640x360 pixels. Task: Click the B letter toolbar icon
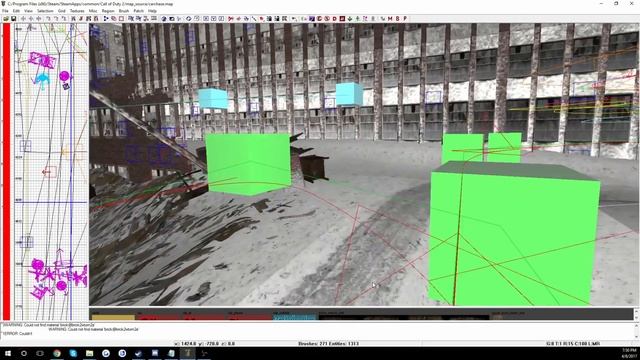[398, 18]
